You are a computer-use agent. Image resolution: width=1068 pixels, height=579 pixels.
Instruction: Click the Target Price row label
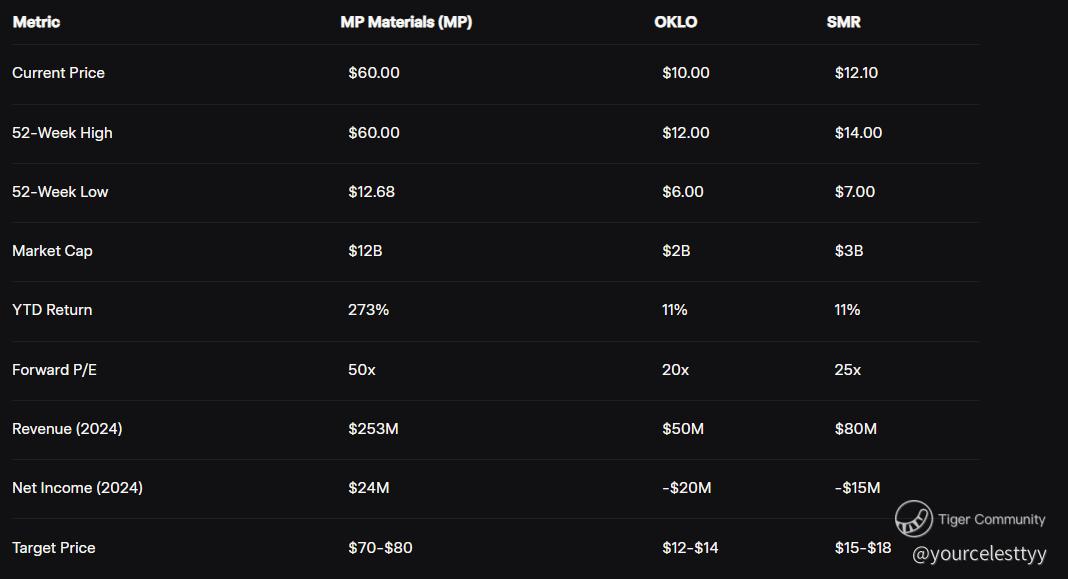(x=54, y=548)
